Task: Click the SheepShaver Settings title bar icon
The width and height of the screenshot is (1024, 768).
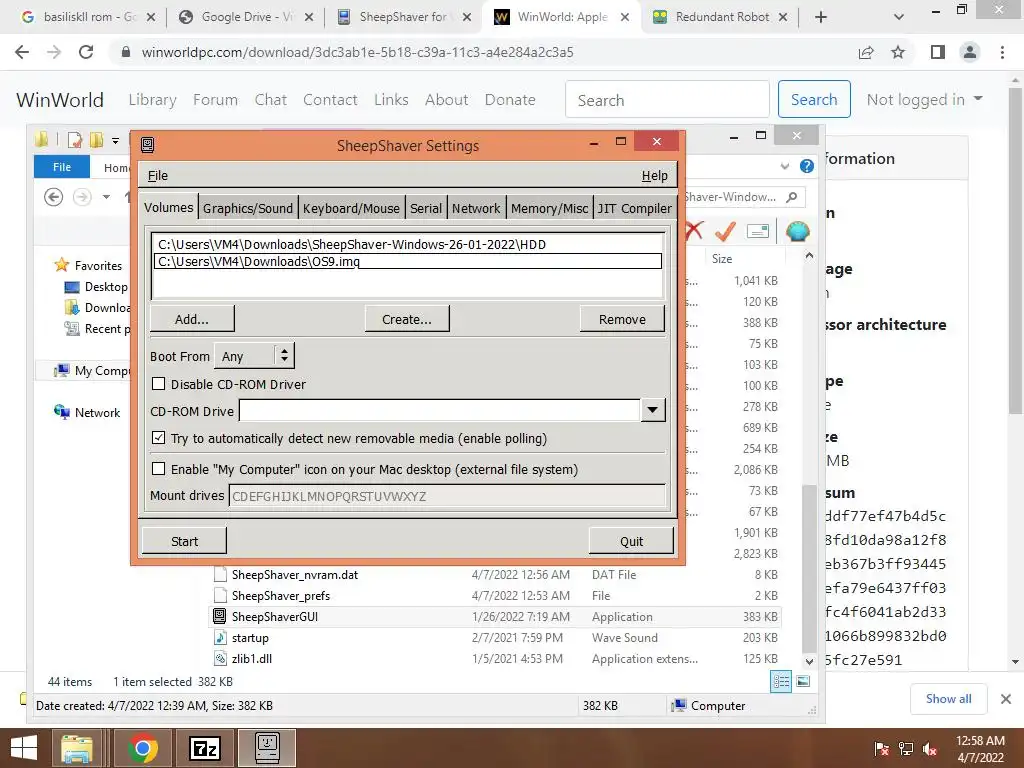Action: [x=148, y=145]
